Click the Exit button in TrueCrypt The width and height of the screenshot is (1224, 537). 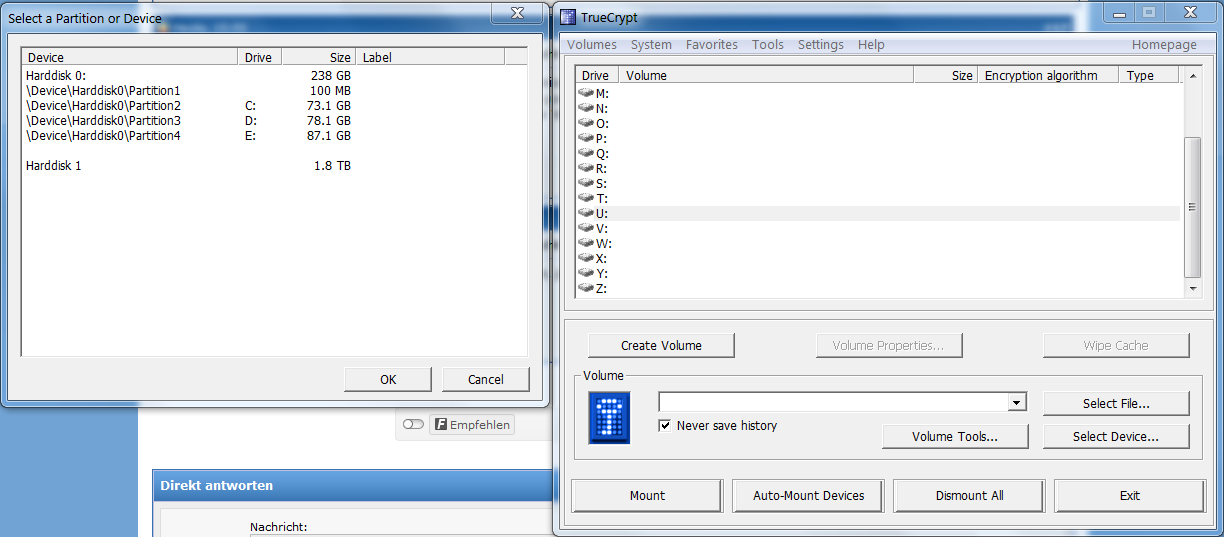(x=1130, y=495)
